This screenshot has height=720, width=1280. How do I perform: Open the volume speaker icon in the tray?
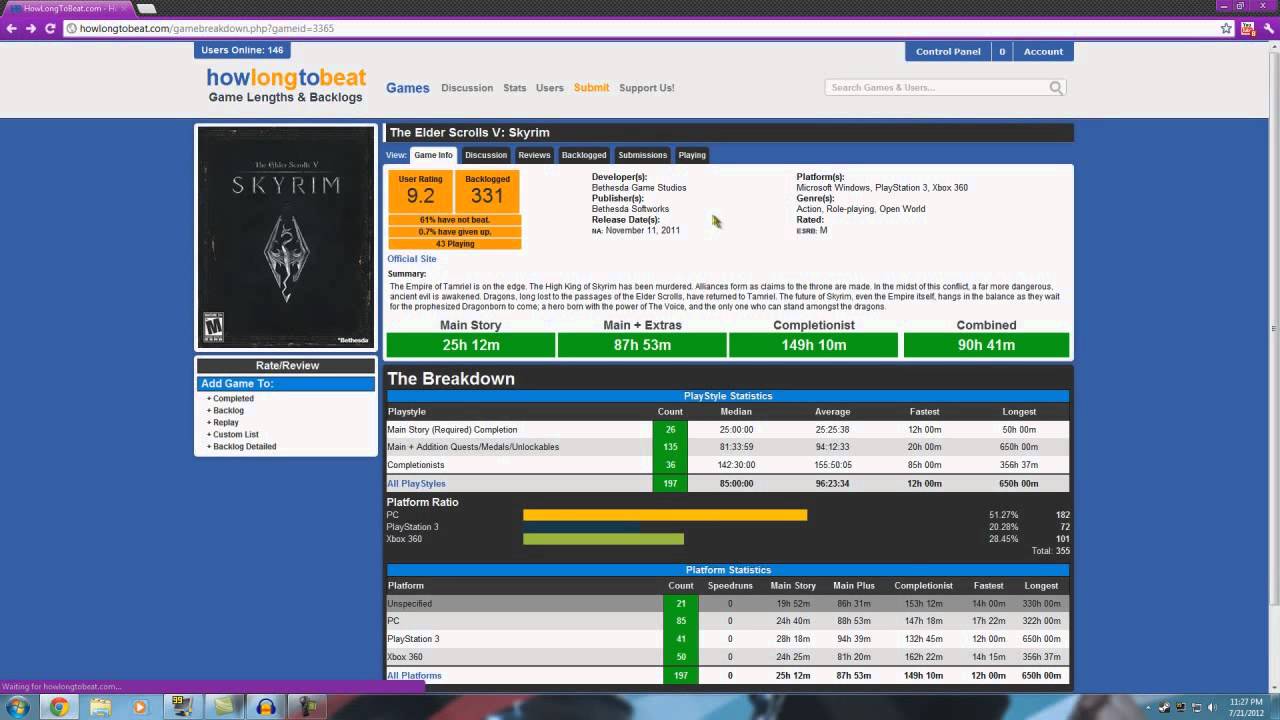pos(1212,708)
